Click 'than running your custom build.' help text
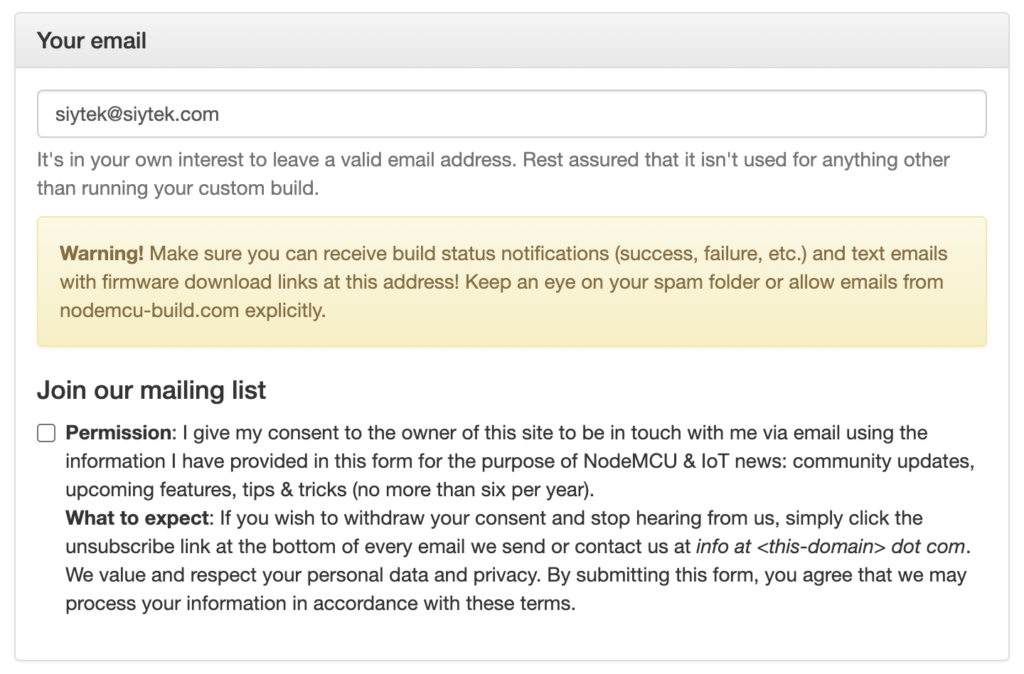 click(x=178, y=188)
